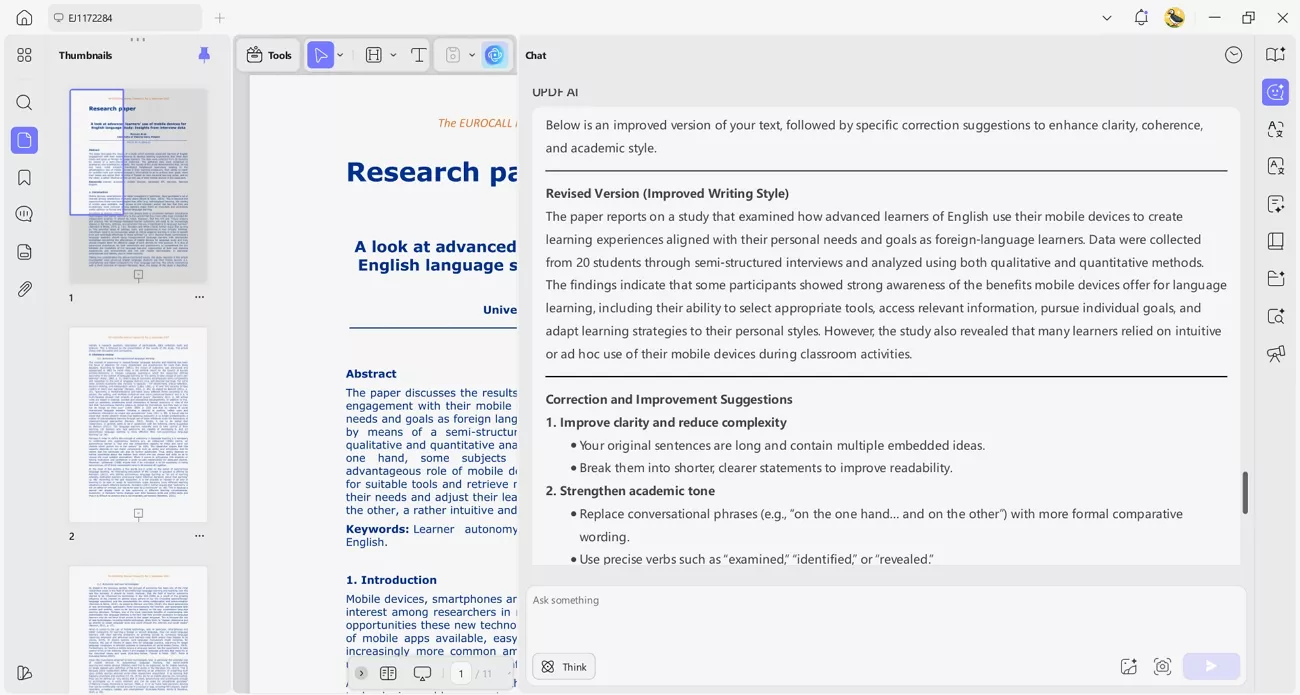The height and width of the screenshot is (695, 1300).
Task: Switch to the Chat tab
Action: point(535,55)
